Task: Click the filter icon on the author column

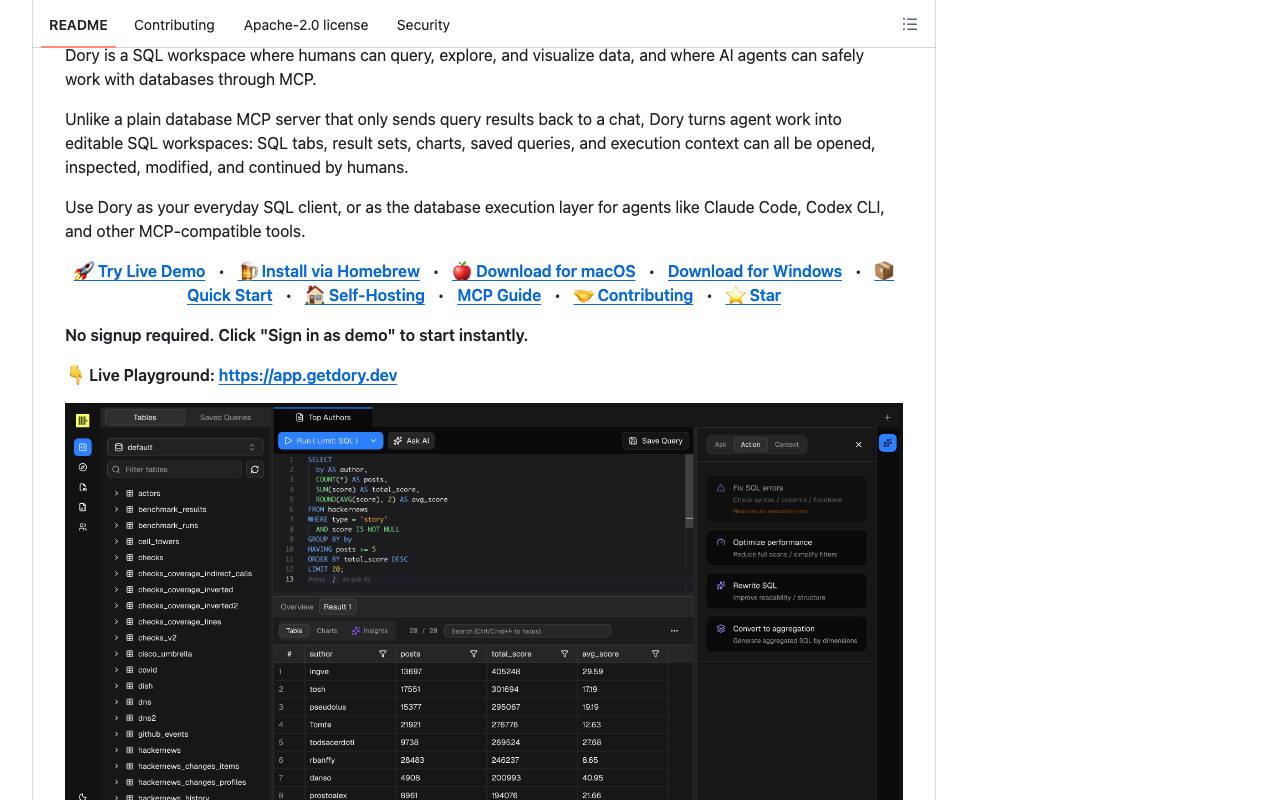Action: pyautogui.click(x=382, y=654)
